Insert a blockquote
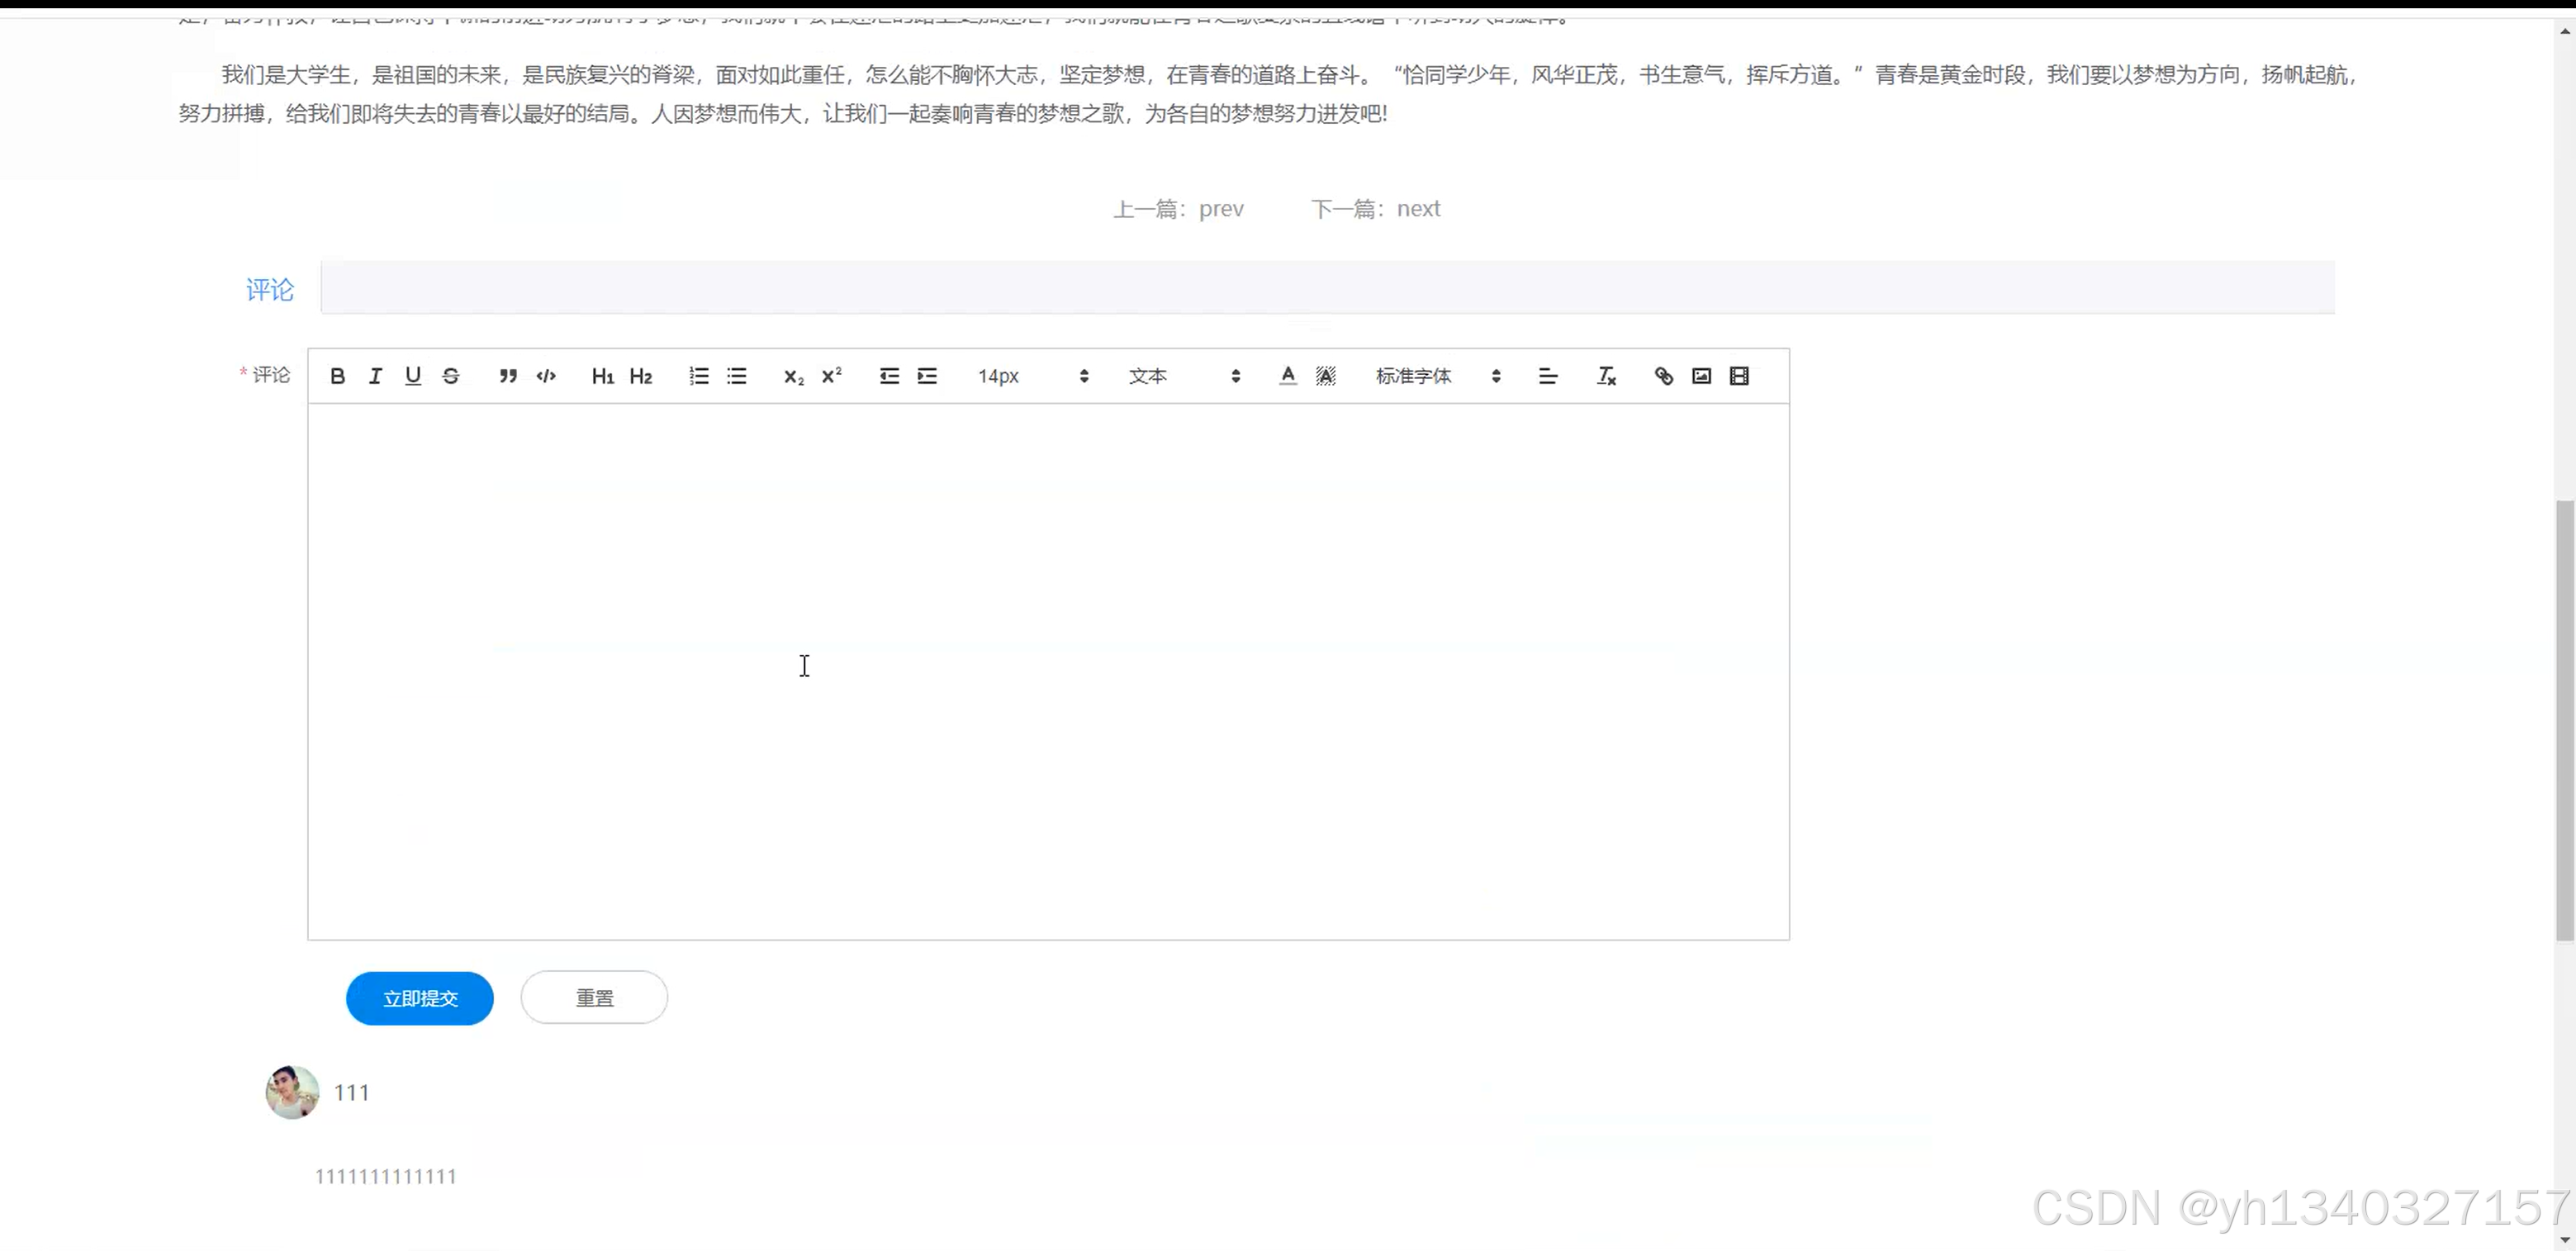2576x1251 pixels. pos(507,376)
